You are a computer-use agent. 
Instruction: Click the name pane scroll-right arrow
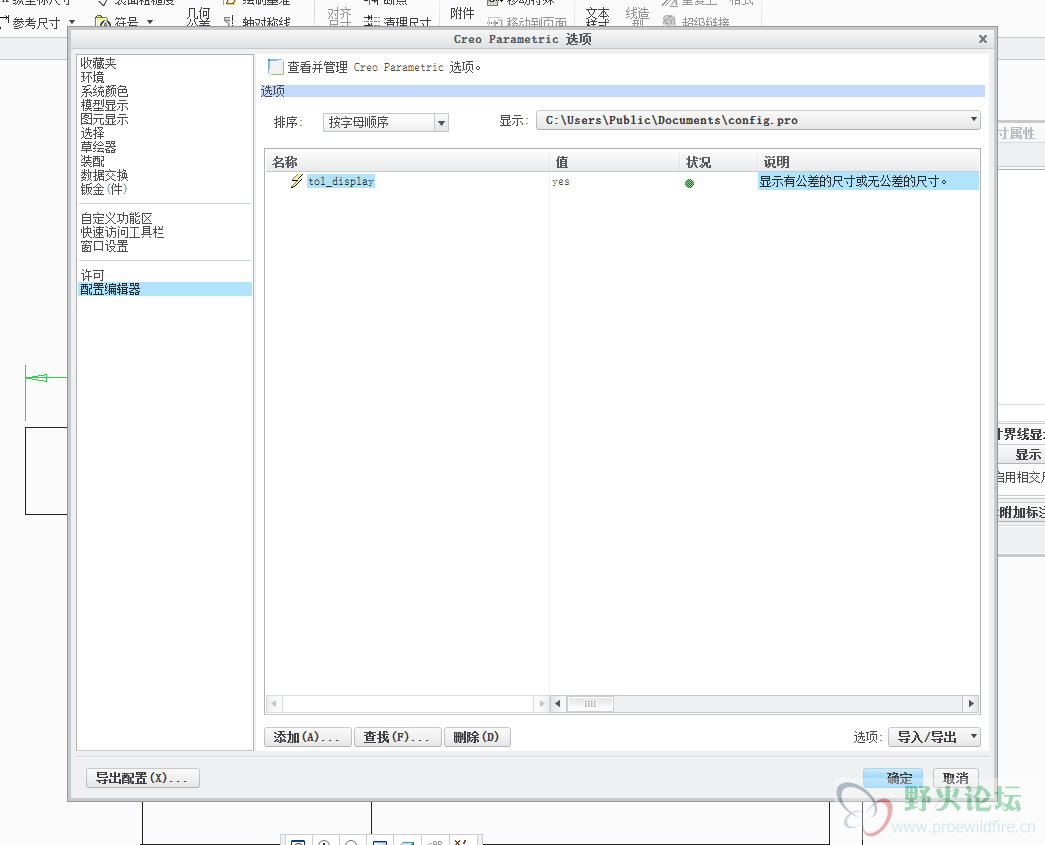(541, 703)
